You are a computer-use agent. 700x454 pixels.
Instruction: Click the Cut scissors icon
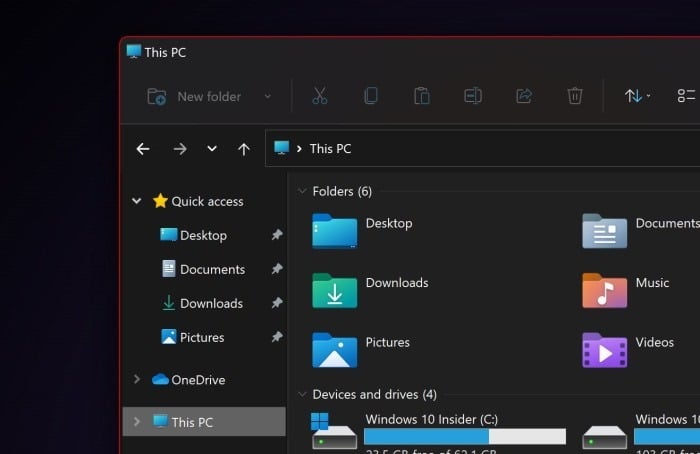tap(320, 96)
